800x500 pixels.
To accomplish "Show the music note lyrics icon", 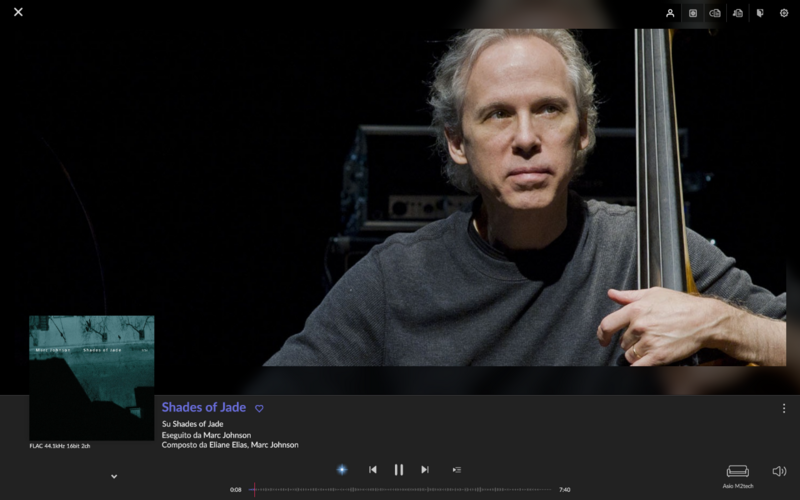I will [x=738, y=13].
